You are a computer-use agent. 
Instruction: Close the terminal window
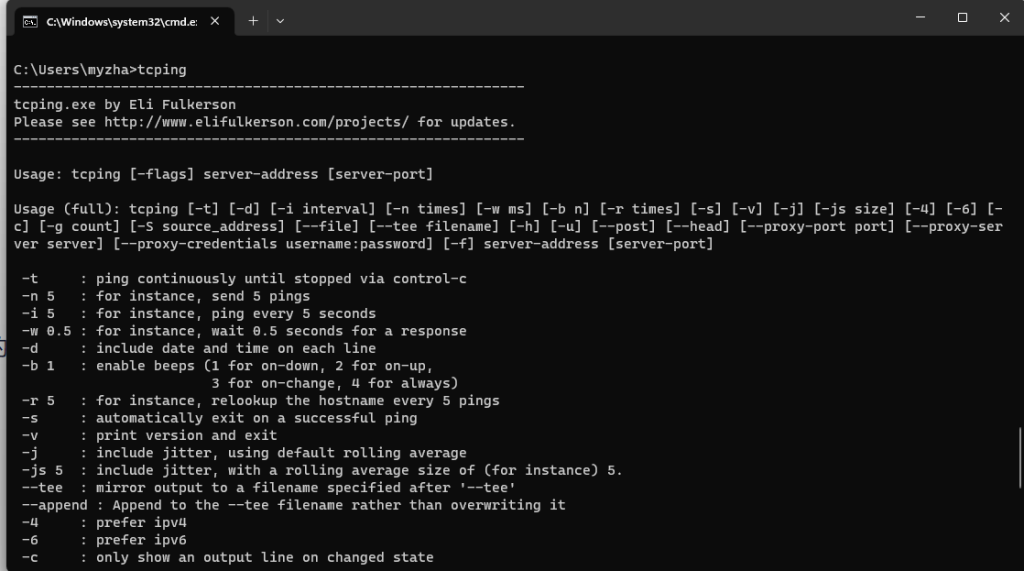[x=1004, y=18]
